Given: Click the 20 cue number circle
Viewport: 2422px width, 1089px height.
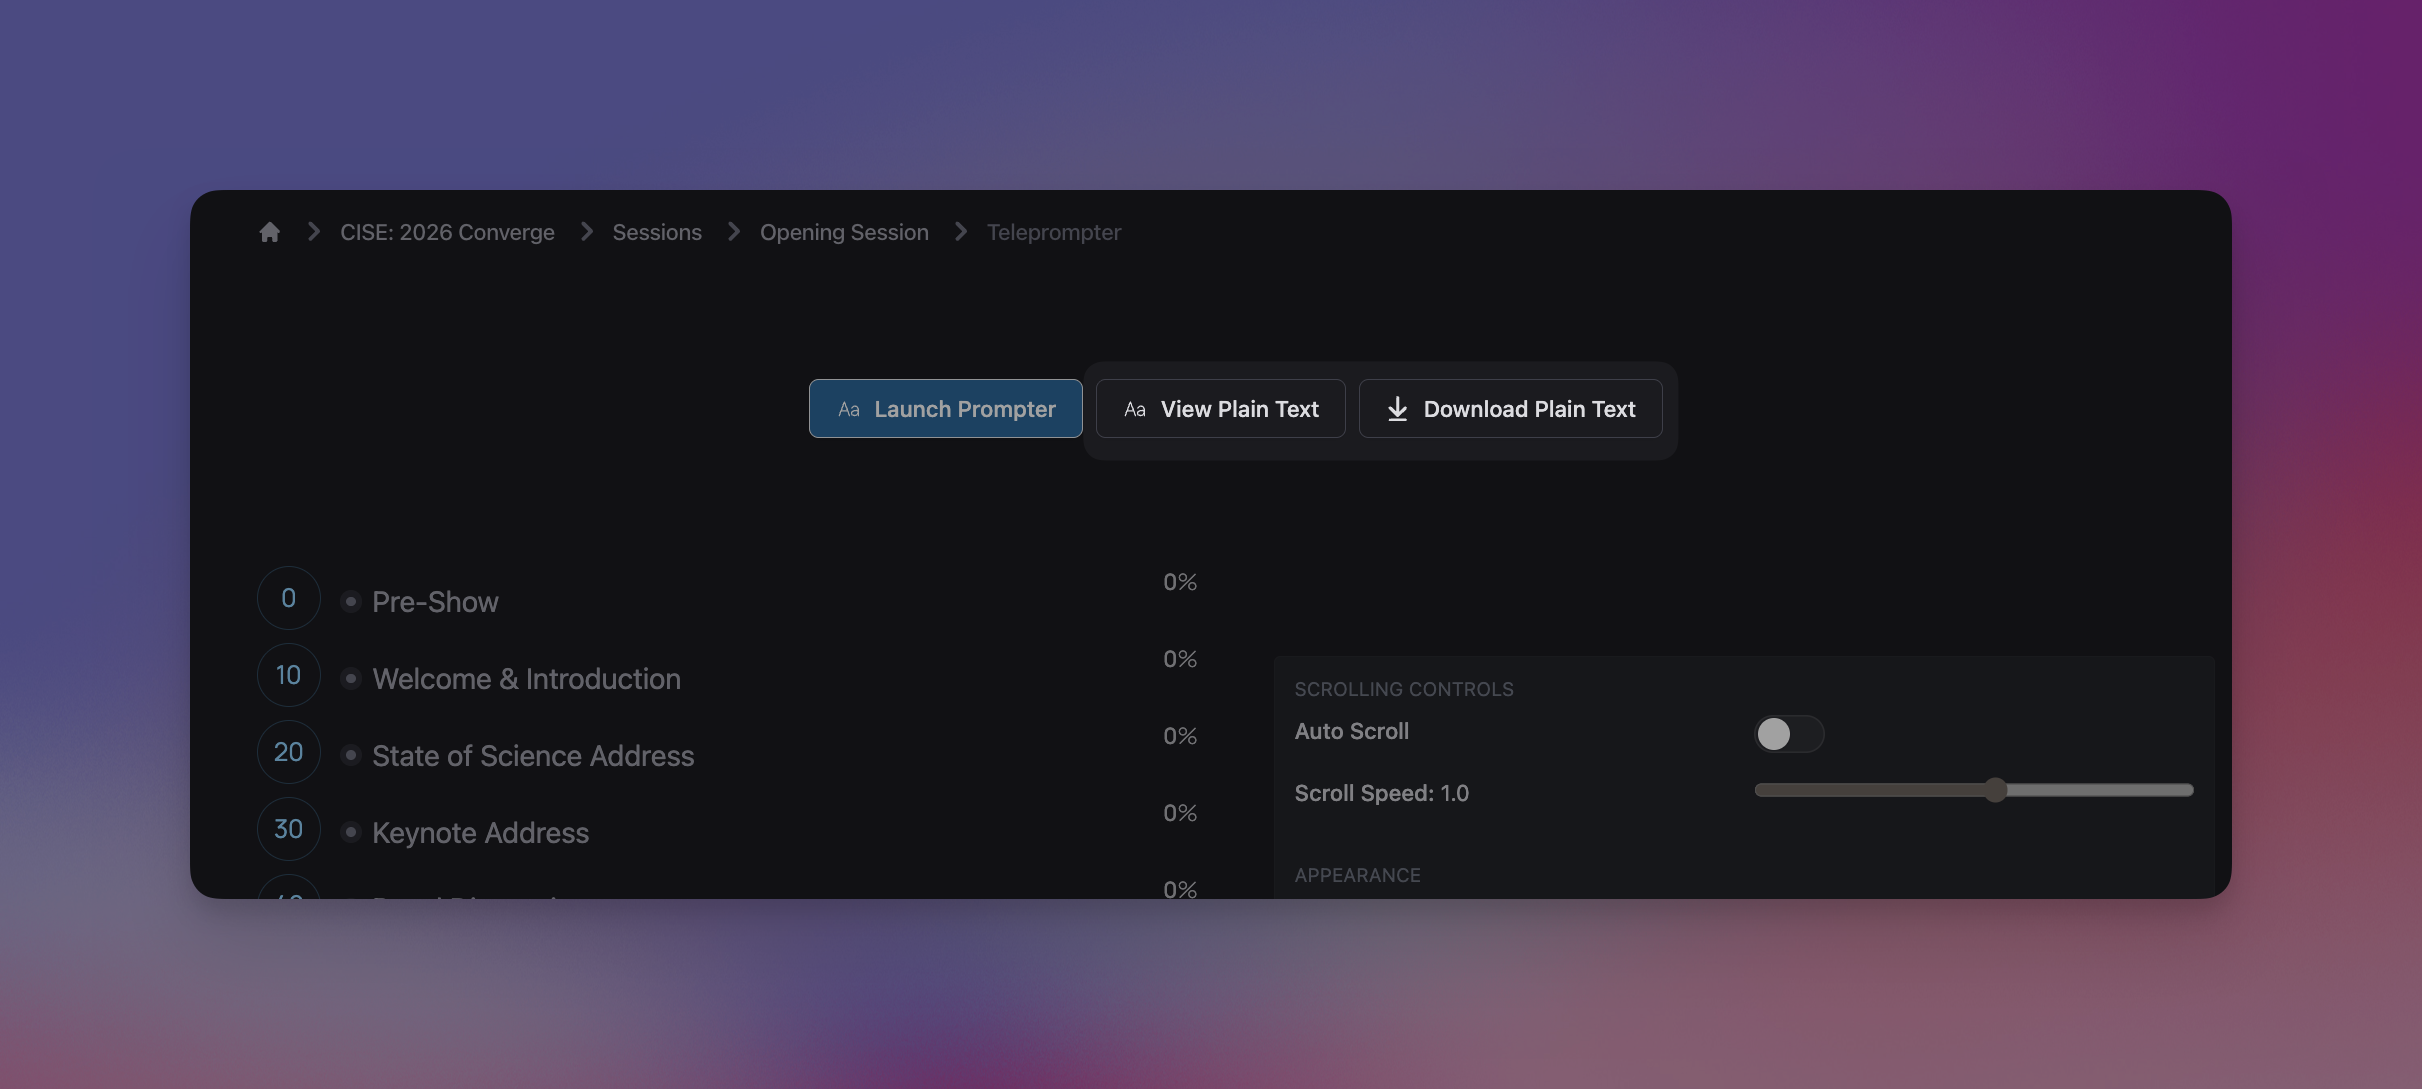Looking at the screenshot, I should 288,752.
